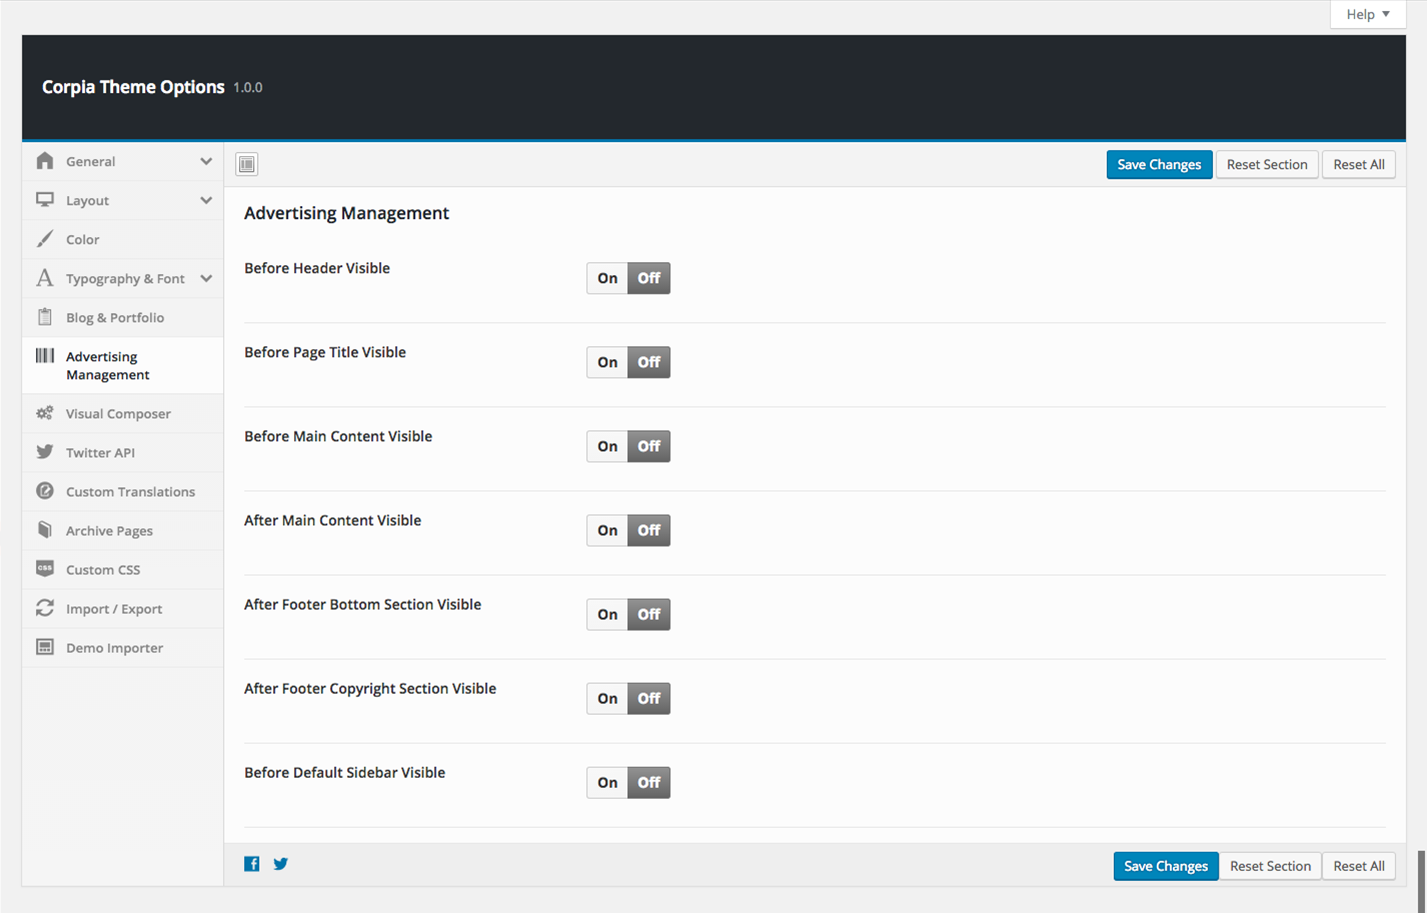Click the Import / Export refresh icon
This screenshot has height=913, width=1427.
pos(45,608)
